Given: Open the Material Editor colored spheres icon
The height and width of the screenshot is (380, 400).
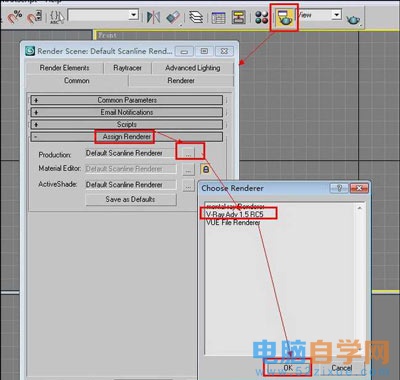Looking at the screenshot, I should 262,17.
